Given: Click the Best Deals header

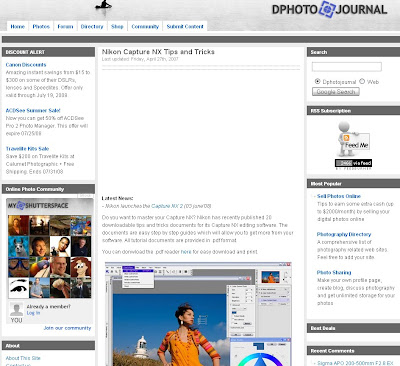Looking at the screenshot, I should [353, 328].
